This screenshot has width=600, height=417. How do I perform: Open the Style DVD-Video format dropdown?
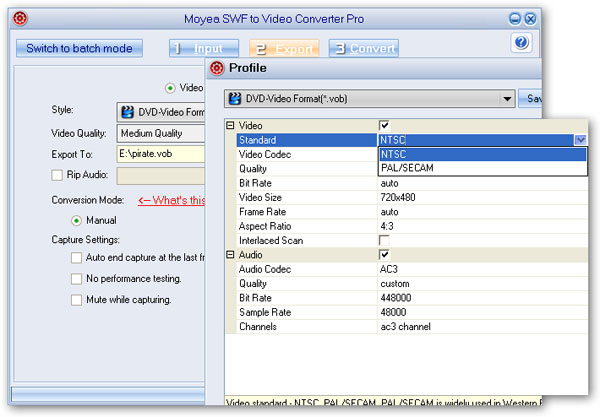[x=161, y=112]
